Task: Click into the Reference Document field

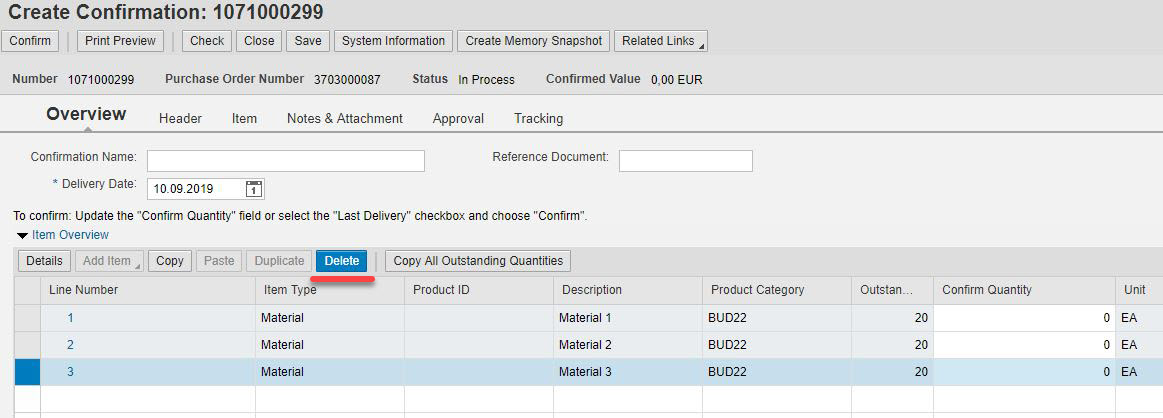Action: coord(686,161)
